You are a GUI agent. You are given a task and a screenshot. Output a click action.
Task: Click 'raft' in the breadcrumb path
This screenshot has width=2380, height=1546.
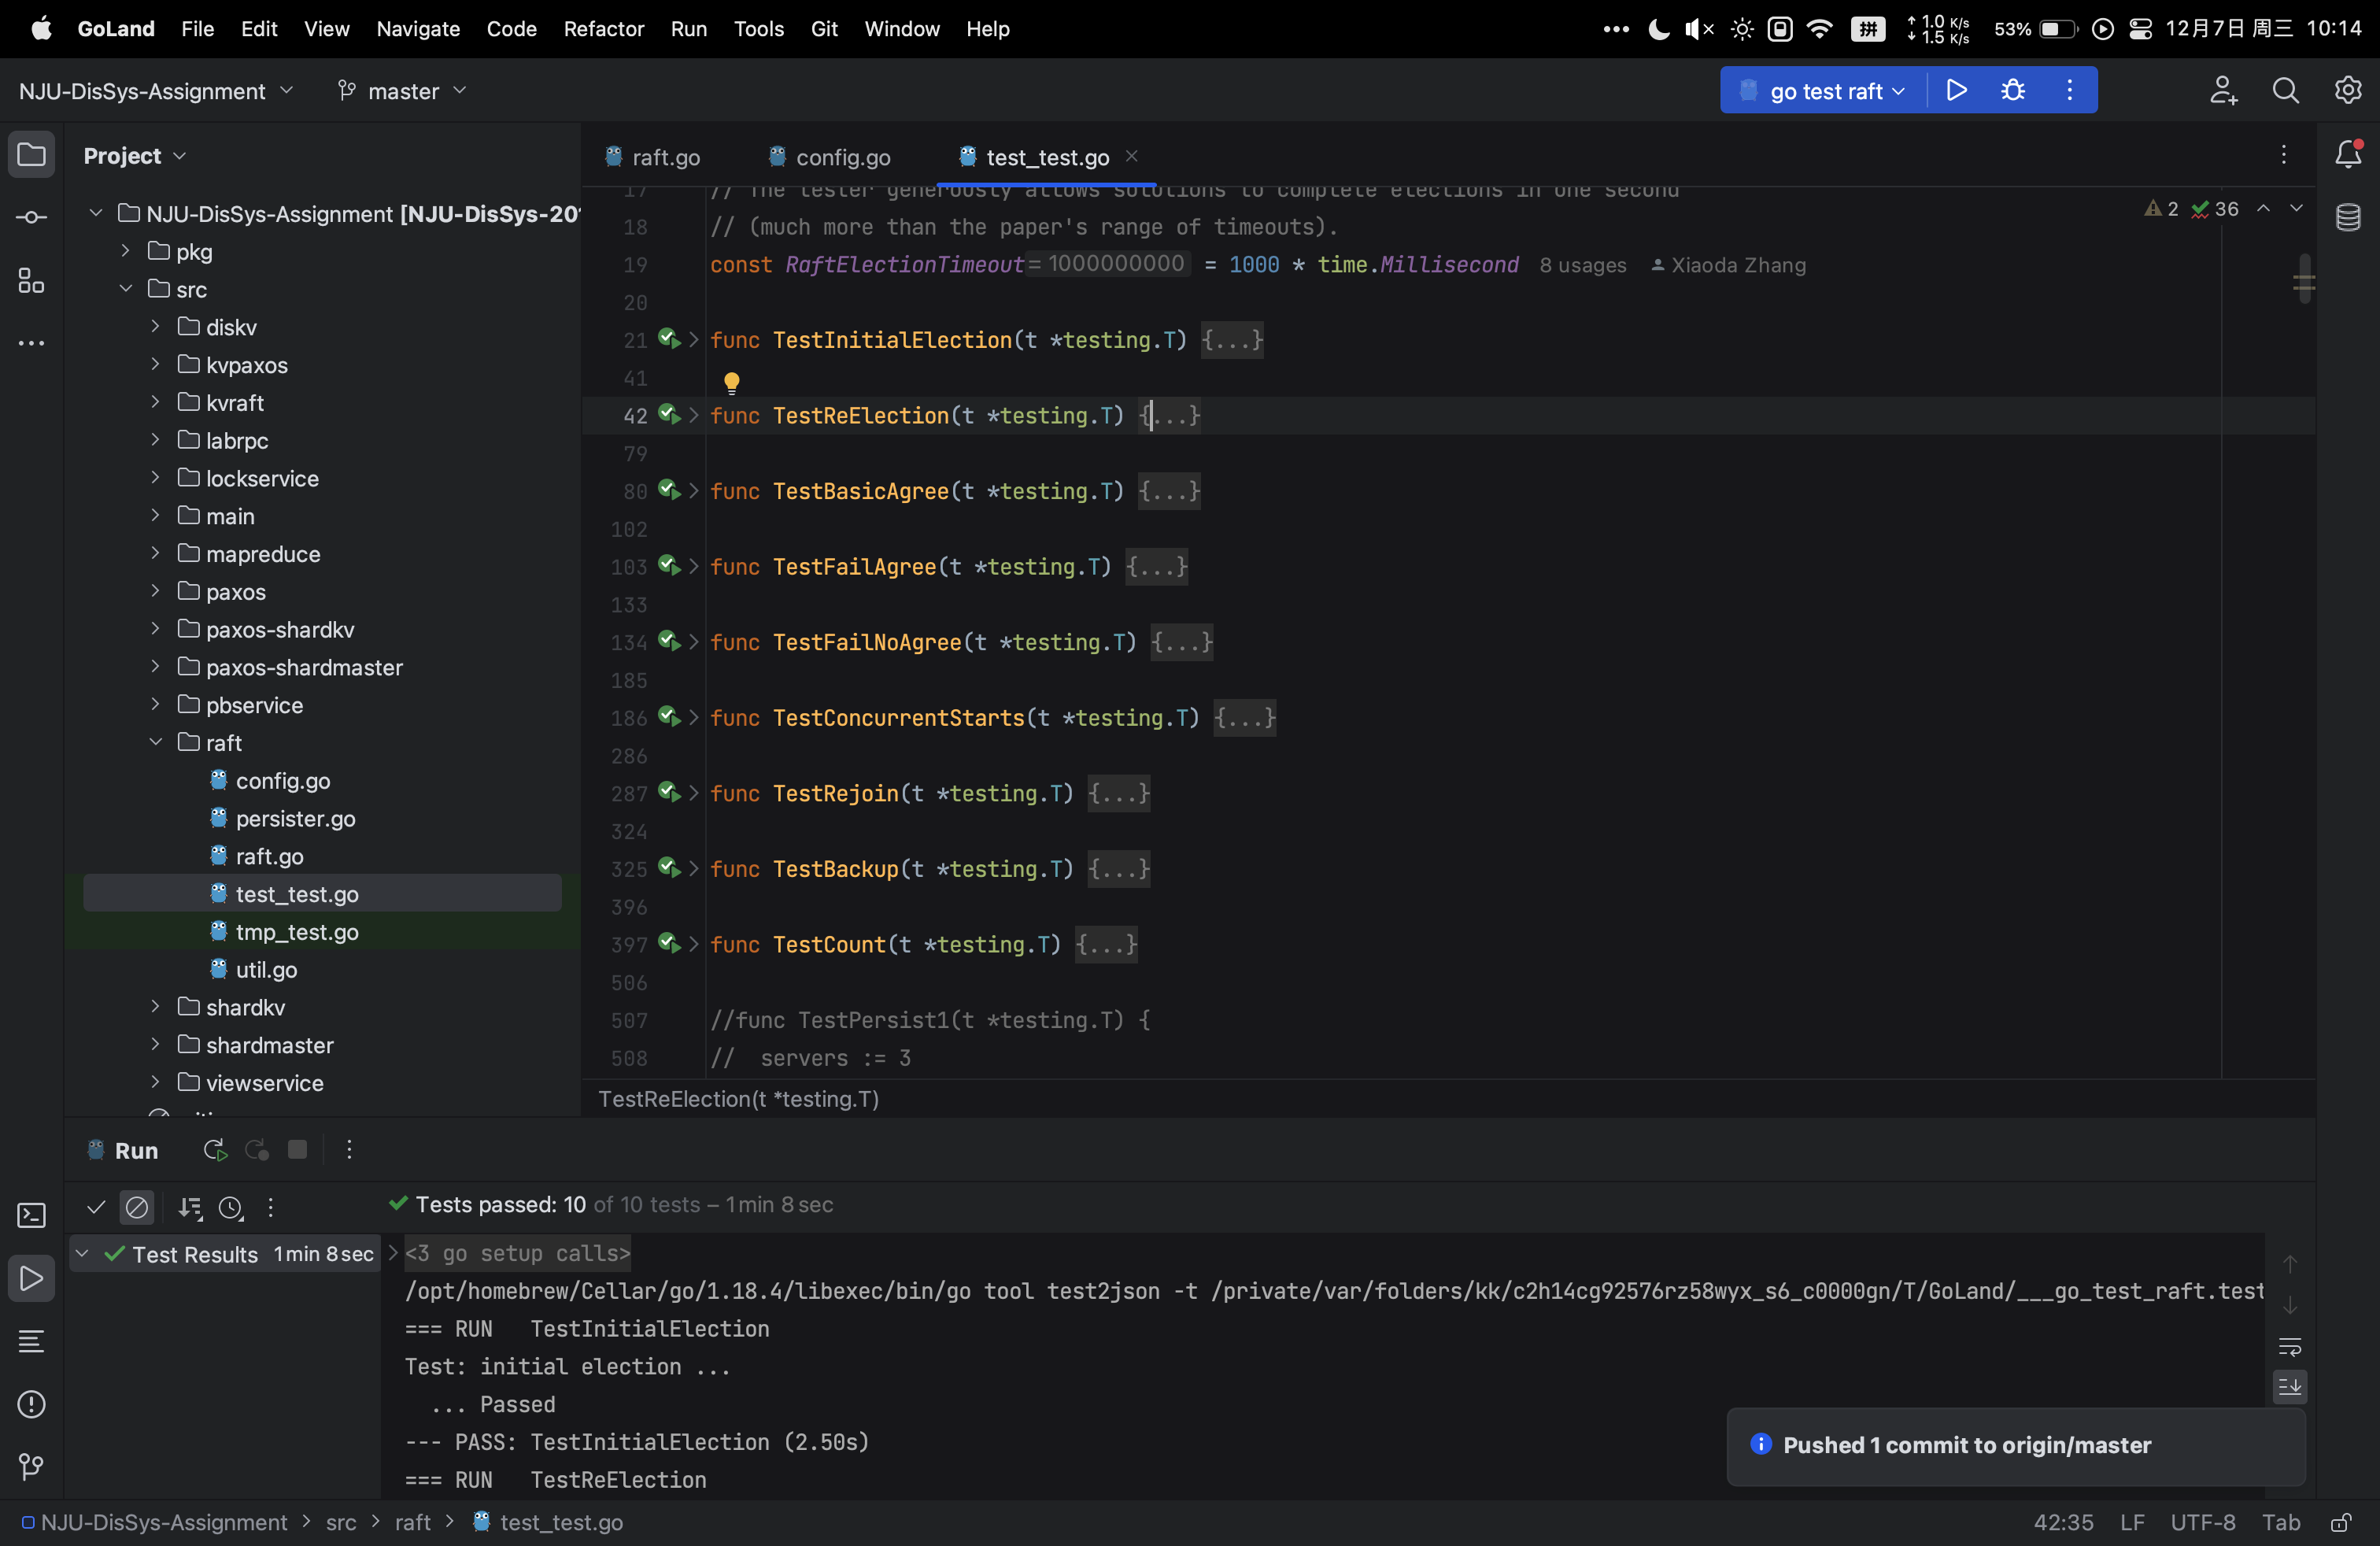[x=412, y=1522]
